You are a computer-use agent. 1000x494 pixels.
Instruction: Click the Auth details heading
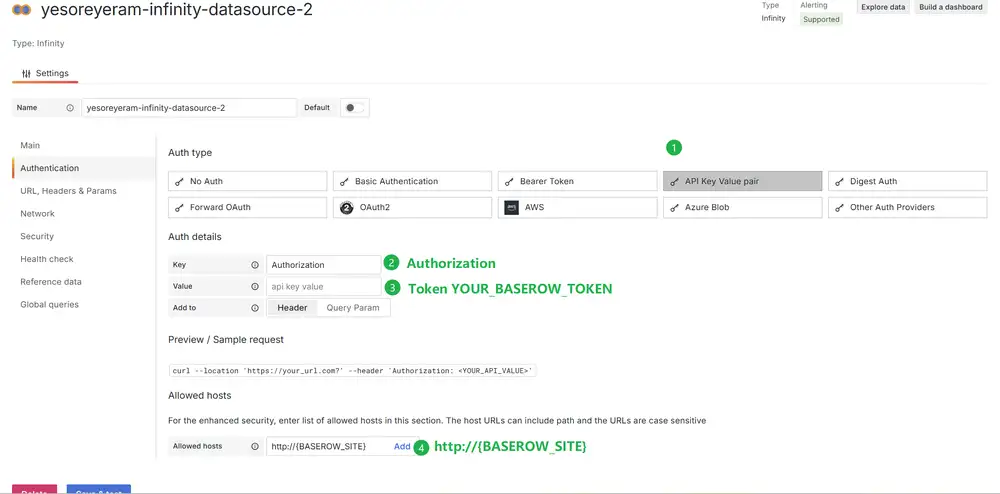(195, 236)
